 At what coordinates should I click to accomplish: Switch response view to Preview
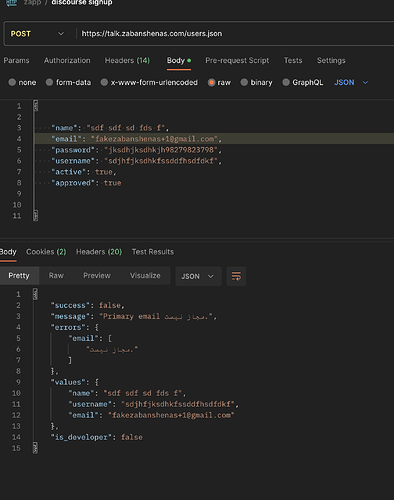[97, 276]
